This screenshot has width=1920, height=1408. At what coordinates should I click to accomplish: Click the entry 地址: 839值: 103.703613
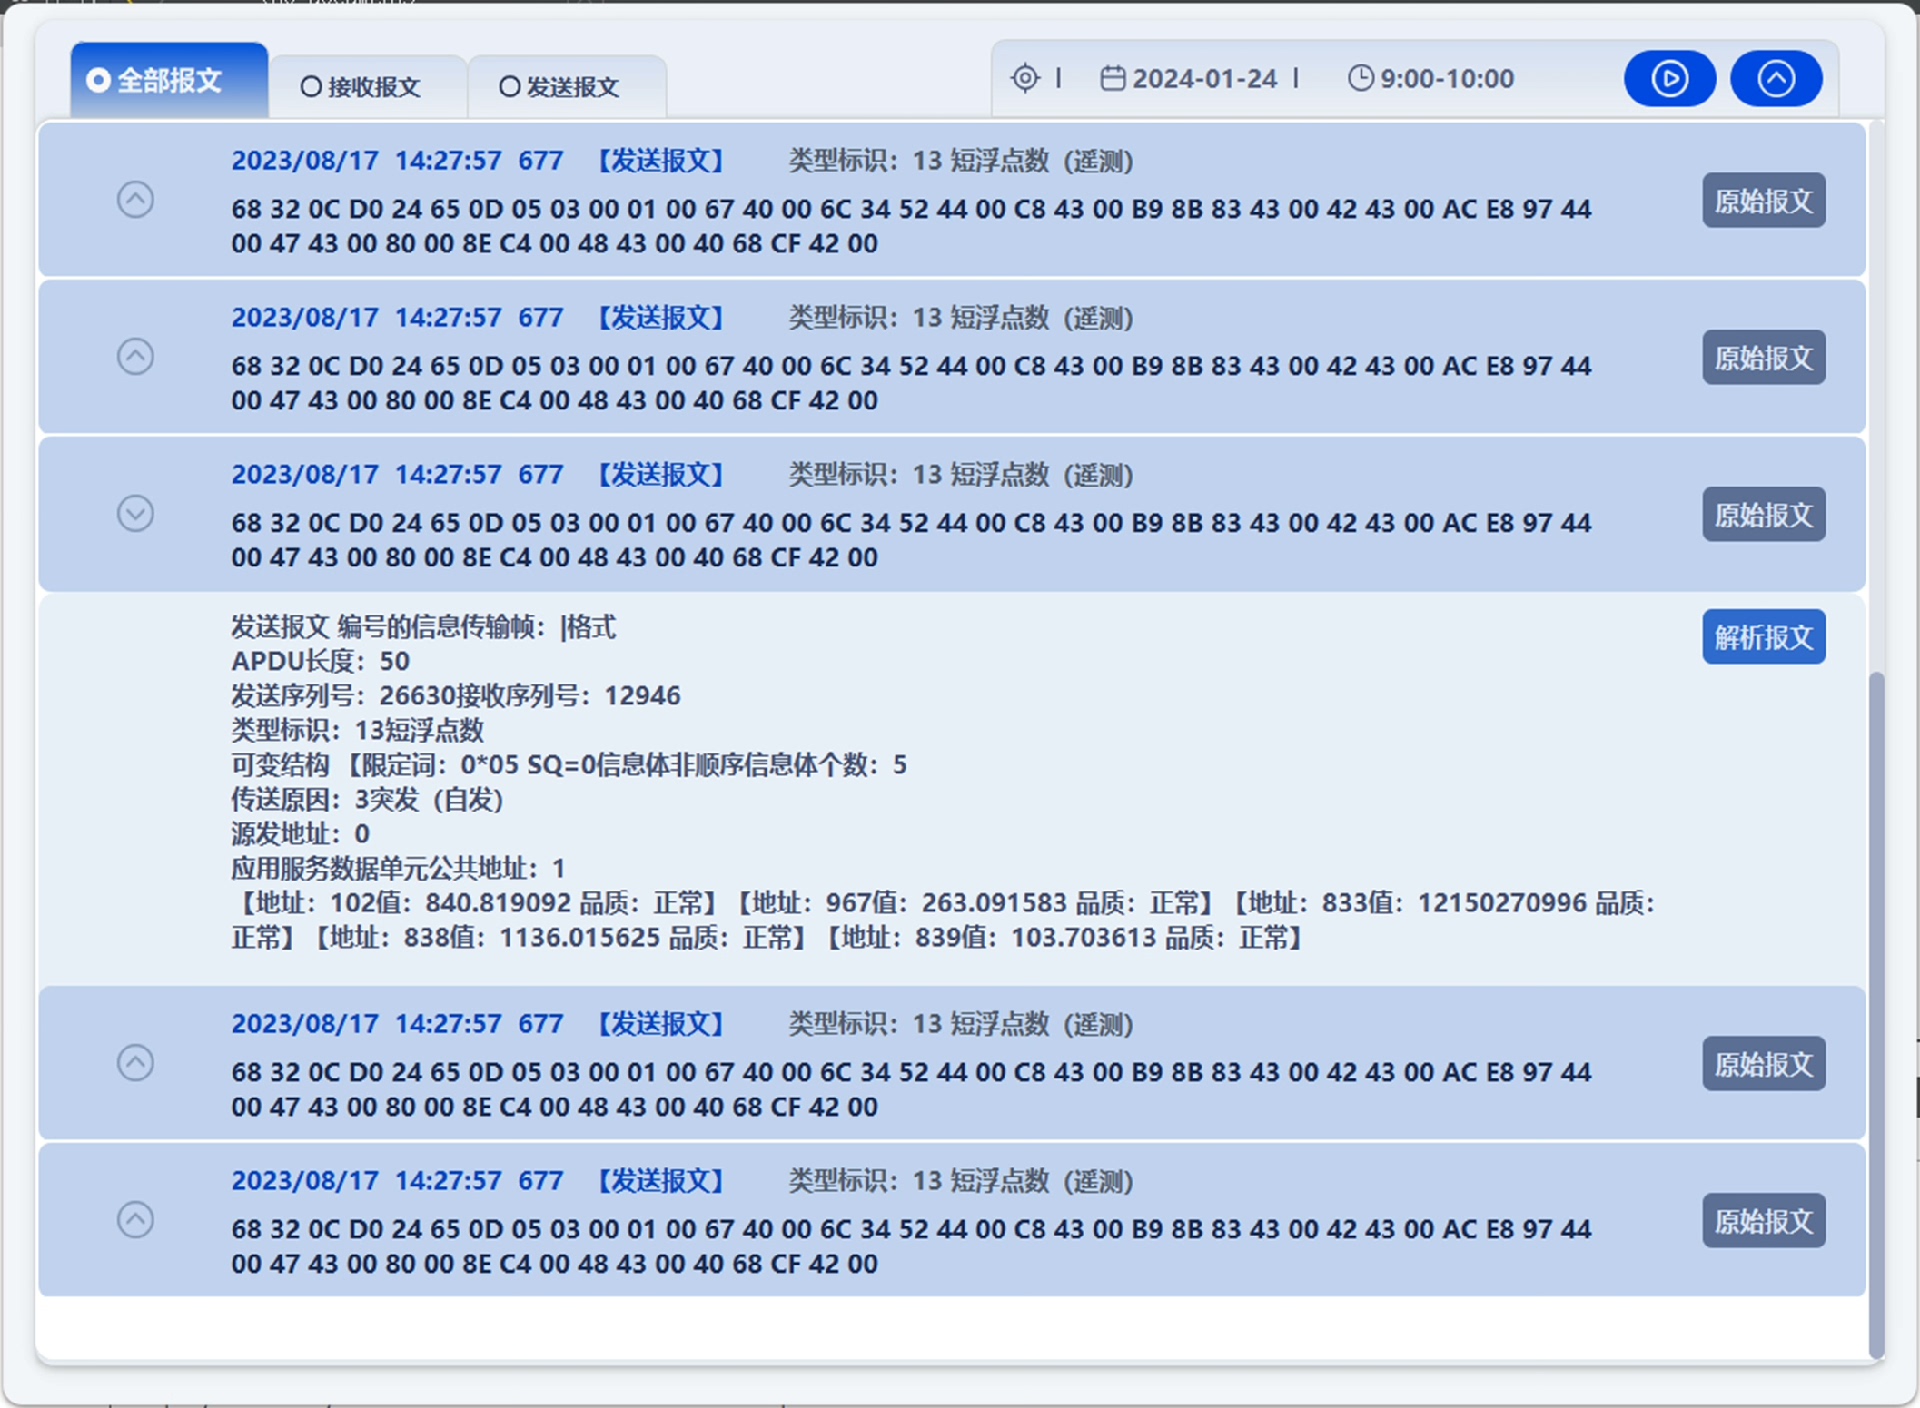[x=1063, y=938]
